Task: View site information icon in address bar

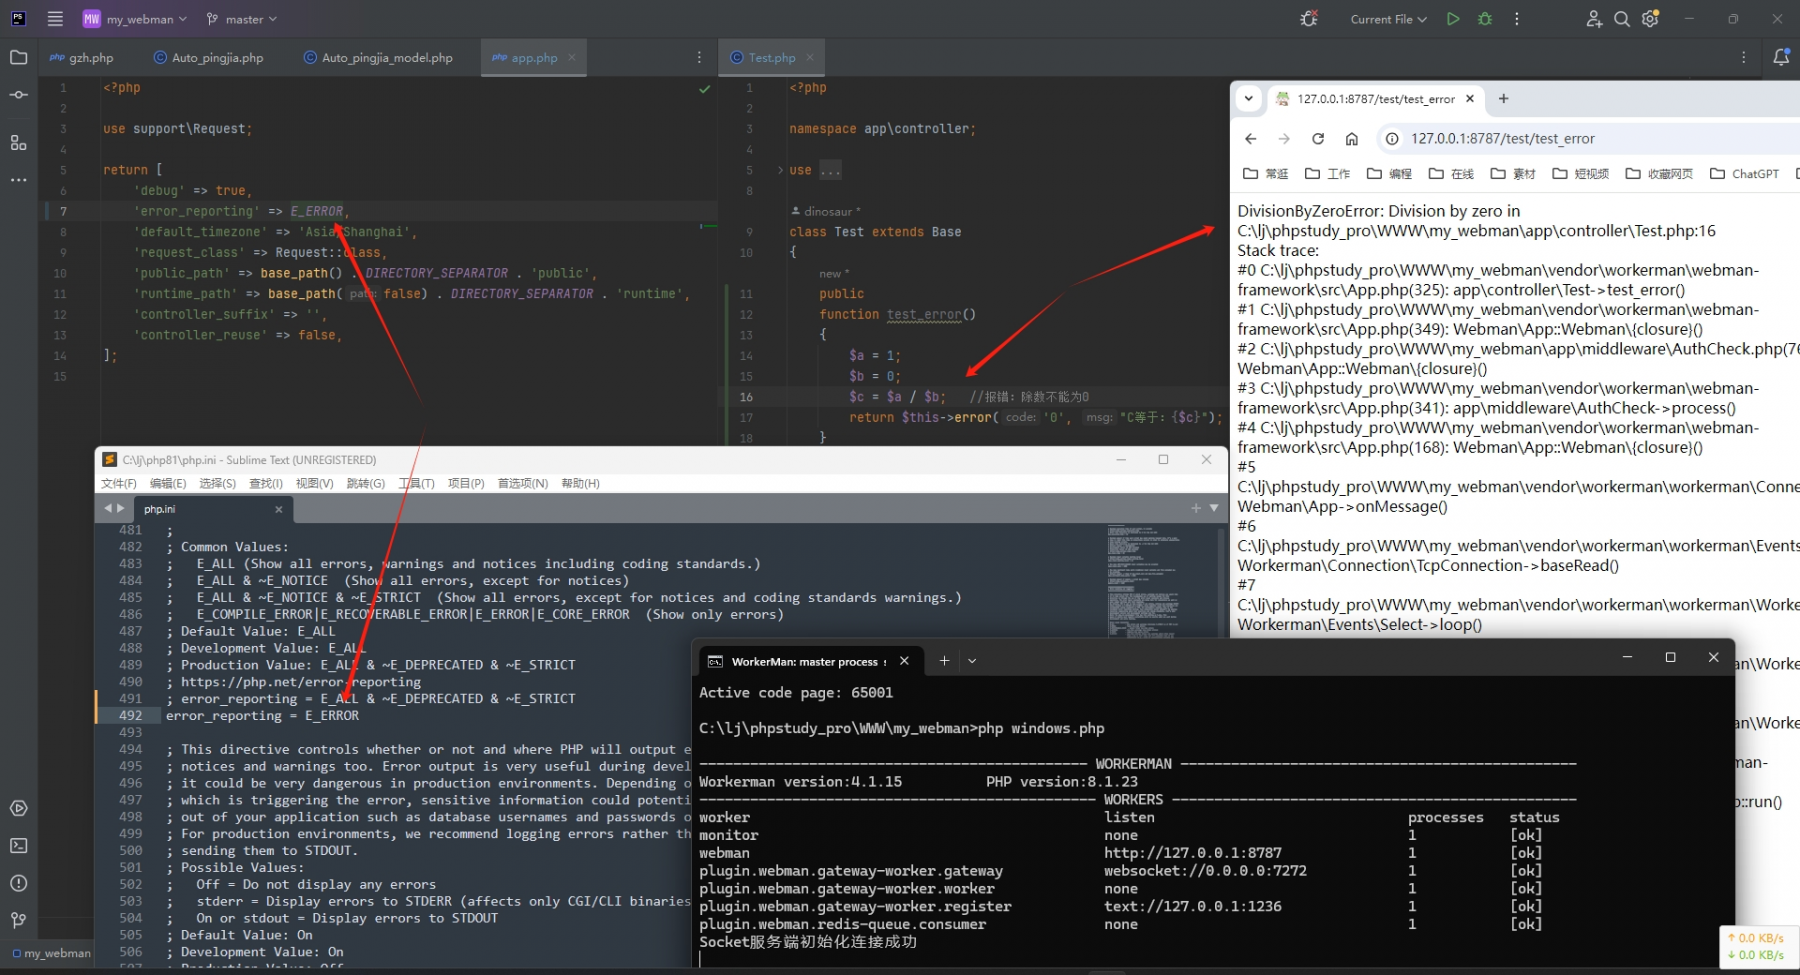Action: tap(1391, 139)
